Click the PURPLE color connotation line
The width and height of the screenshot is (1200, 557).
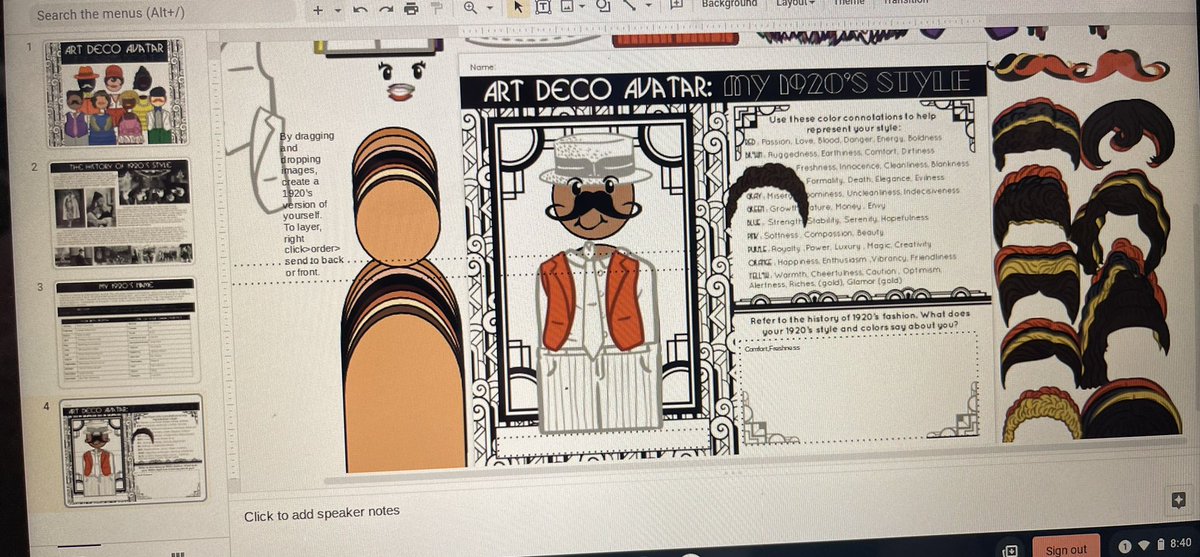[838, 245]
